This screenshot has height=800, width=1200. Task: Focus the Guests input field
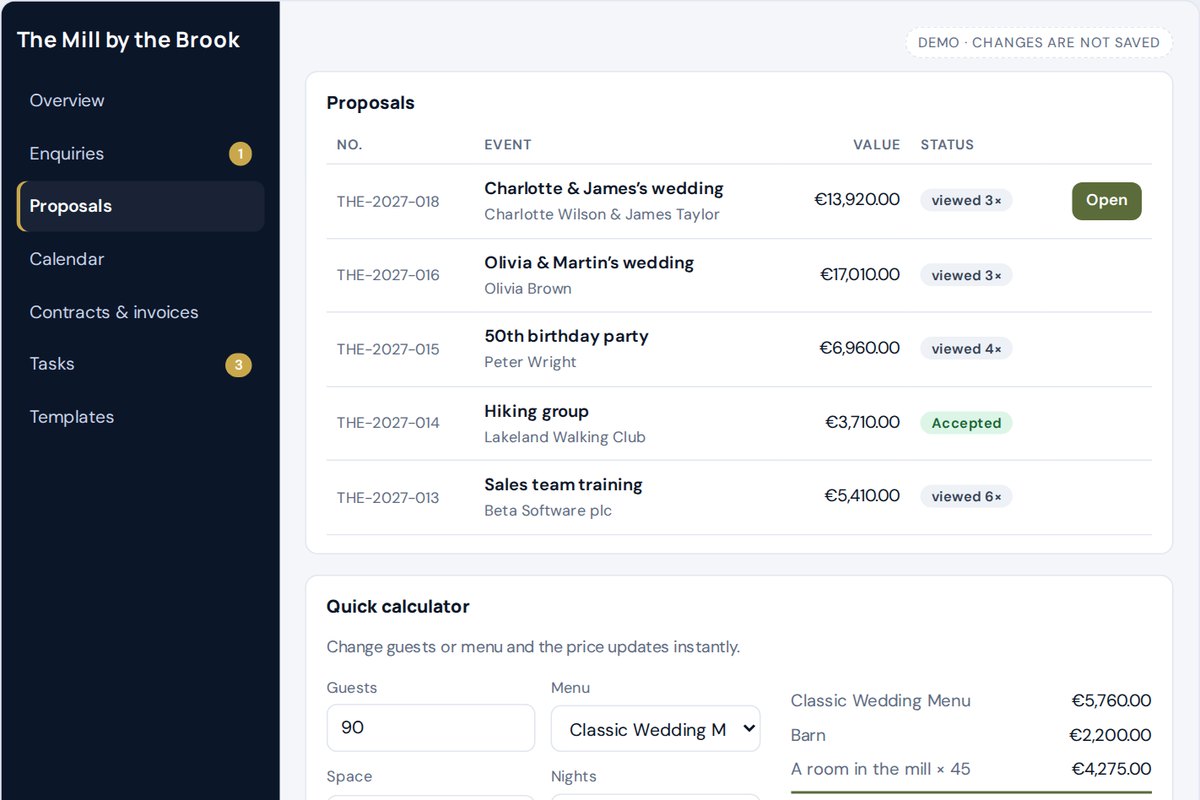pyautogui.click(x=431, y=728)
